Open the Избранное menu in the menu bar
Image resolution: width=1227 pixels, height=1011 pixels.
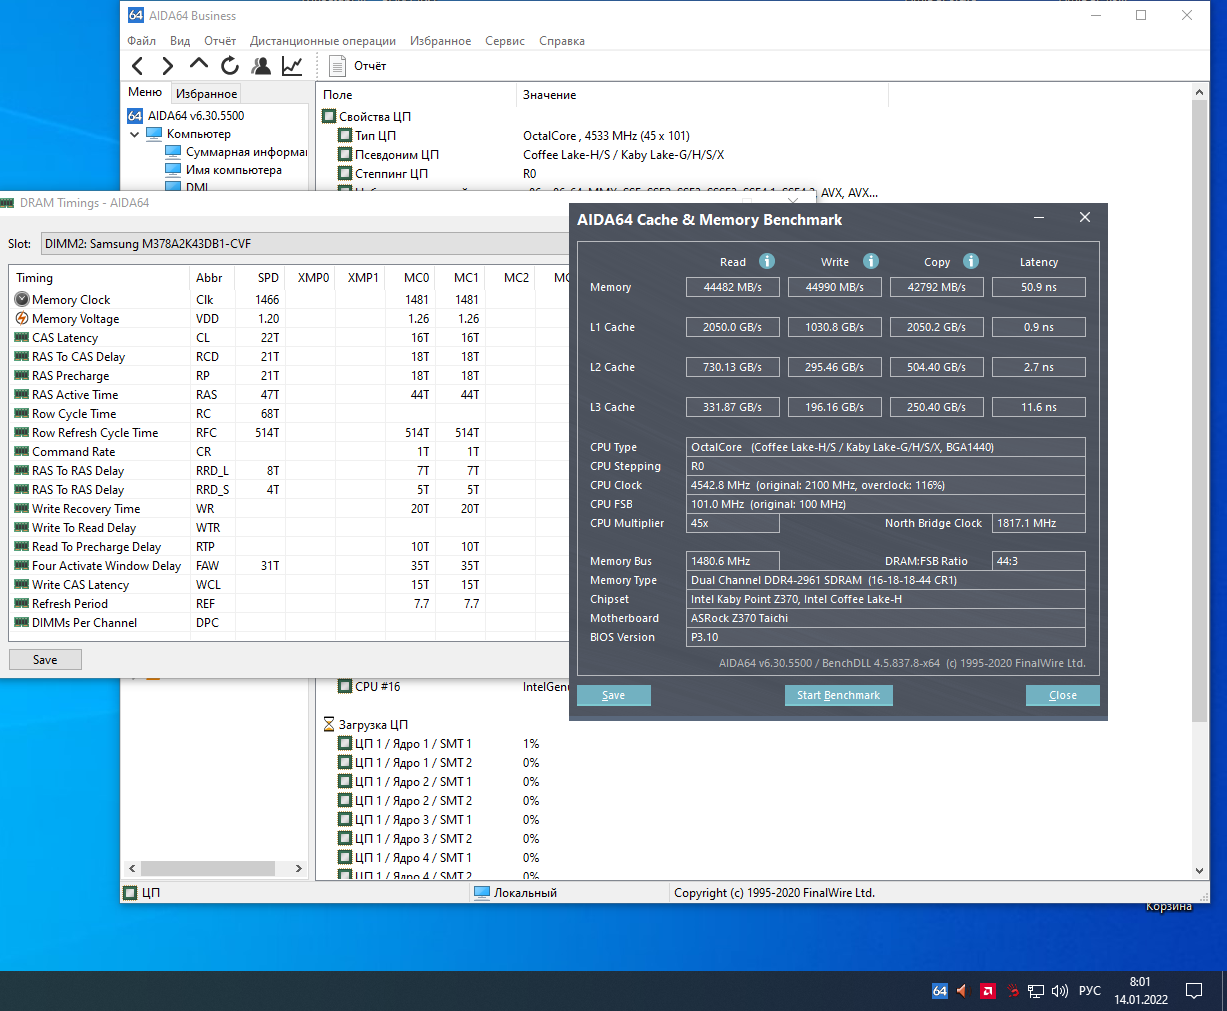[x=440, y=41]
